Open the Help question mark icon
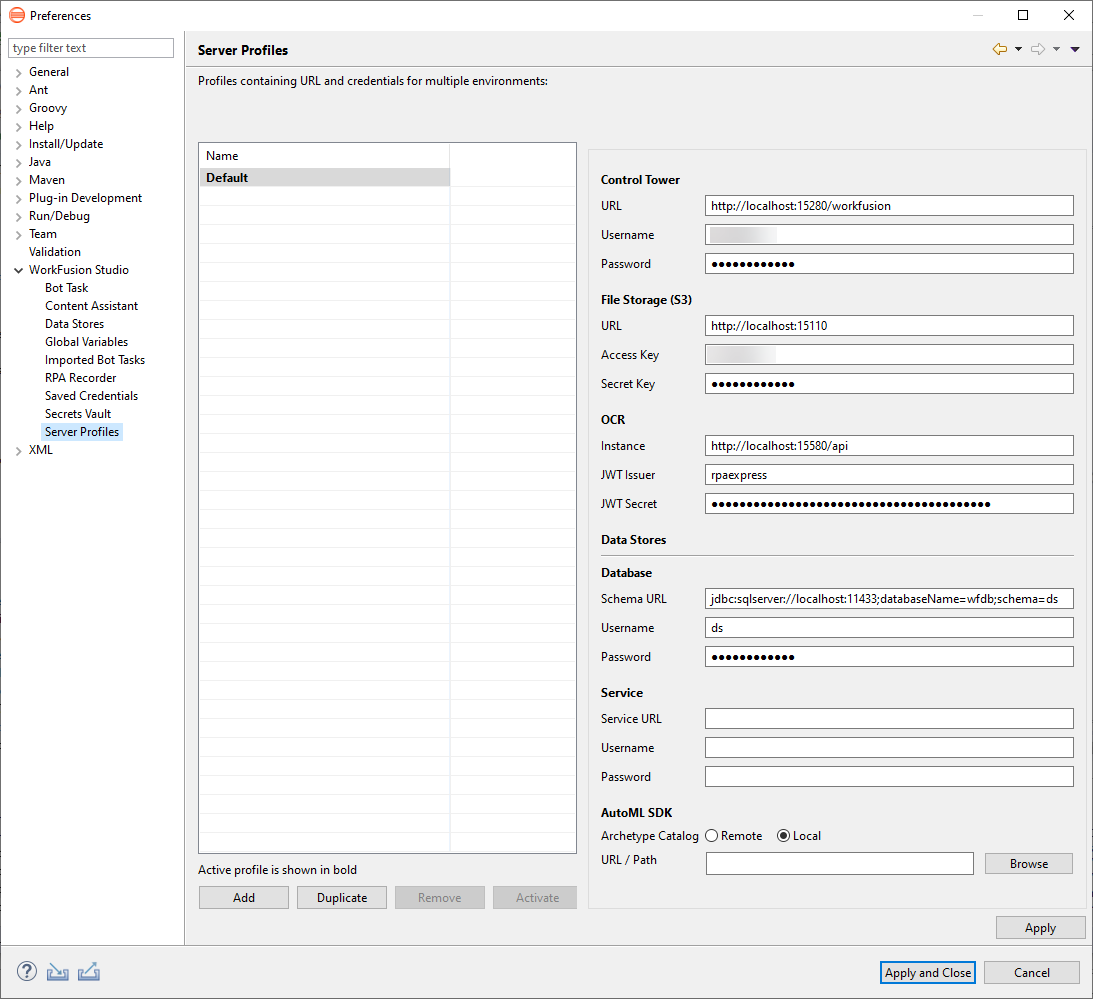Screen dimensions: 1093x999 pyautogui.click(x=26, y=970)
